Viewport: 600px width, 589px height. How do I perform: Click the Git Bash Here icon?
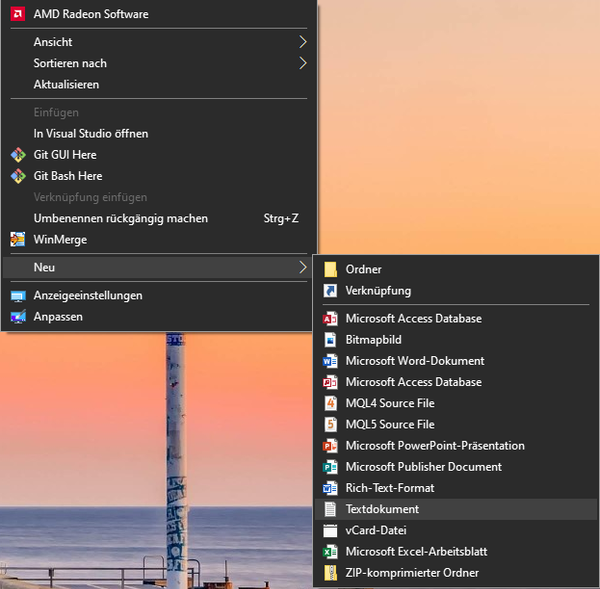point(17,176)
